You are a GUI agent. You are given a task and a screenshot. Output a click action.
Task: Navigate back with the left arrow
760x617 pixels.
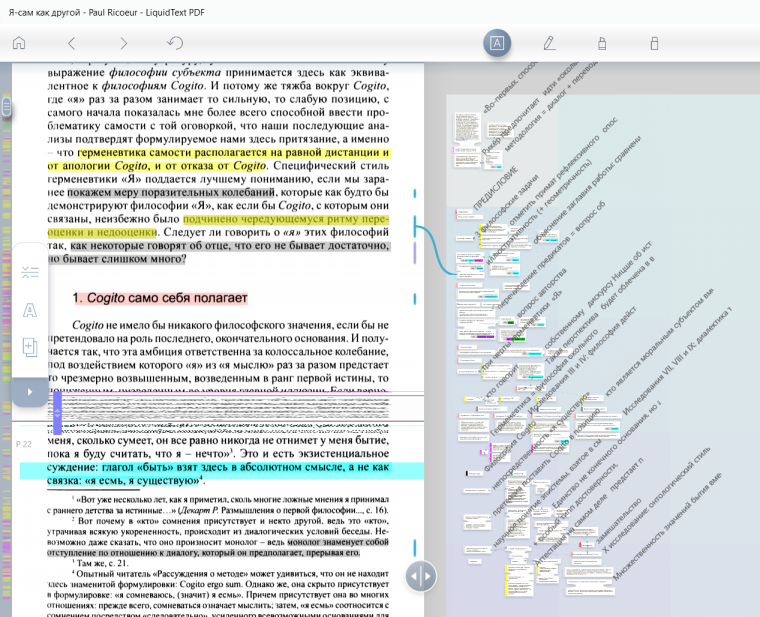click(71, 43)
